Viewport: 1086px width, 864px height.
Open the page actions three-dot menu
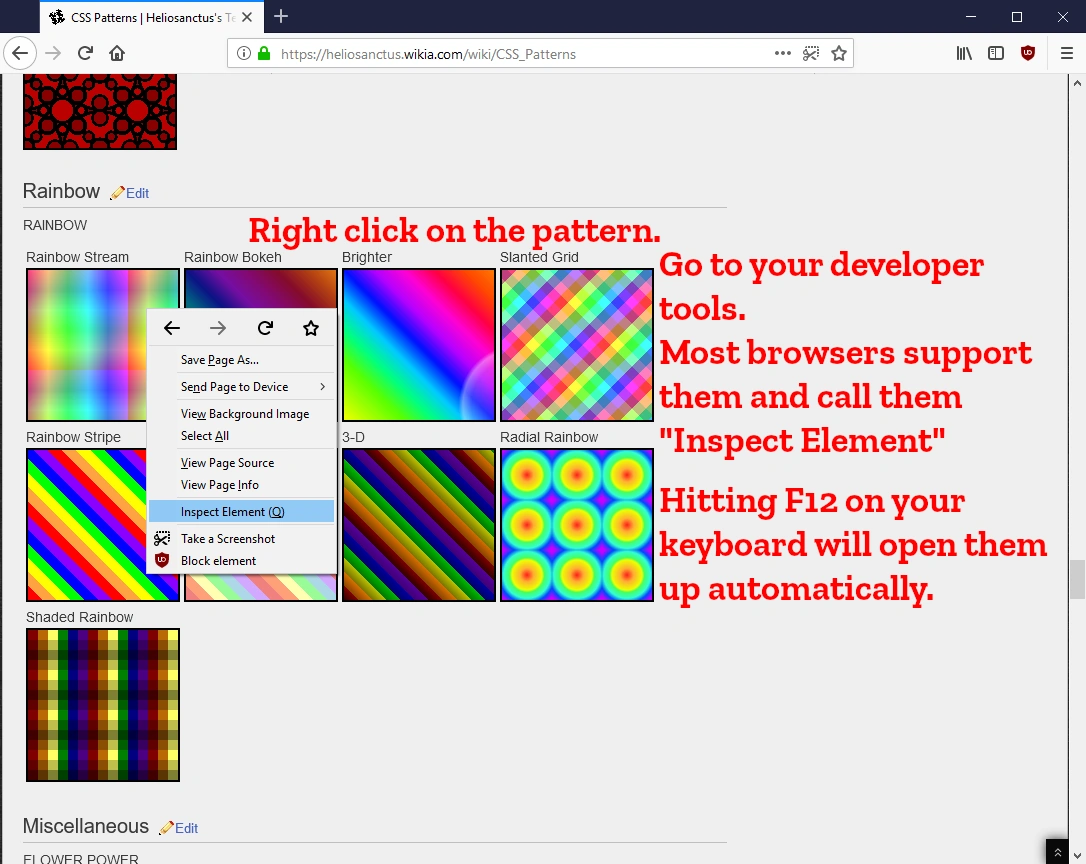783,53
